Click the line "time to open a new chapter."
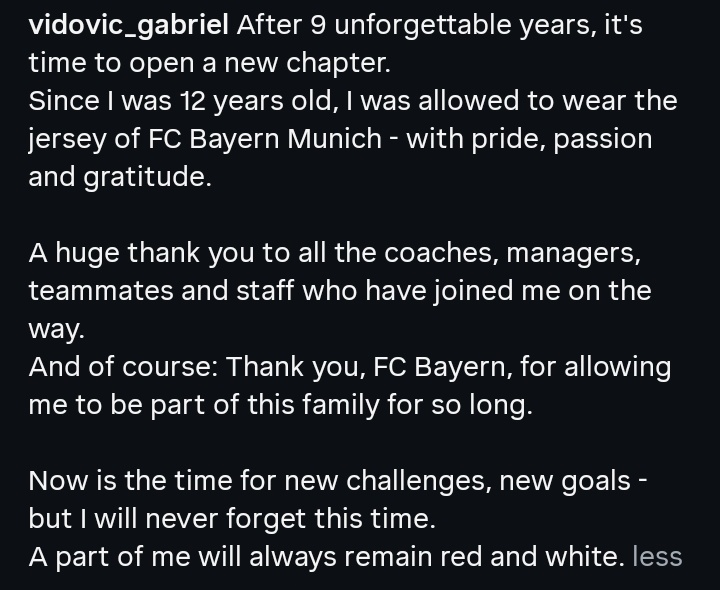Image resolution: width=720 pixels, height=590 pixels. tap(209, 63)
